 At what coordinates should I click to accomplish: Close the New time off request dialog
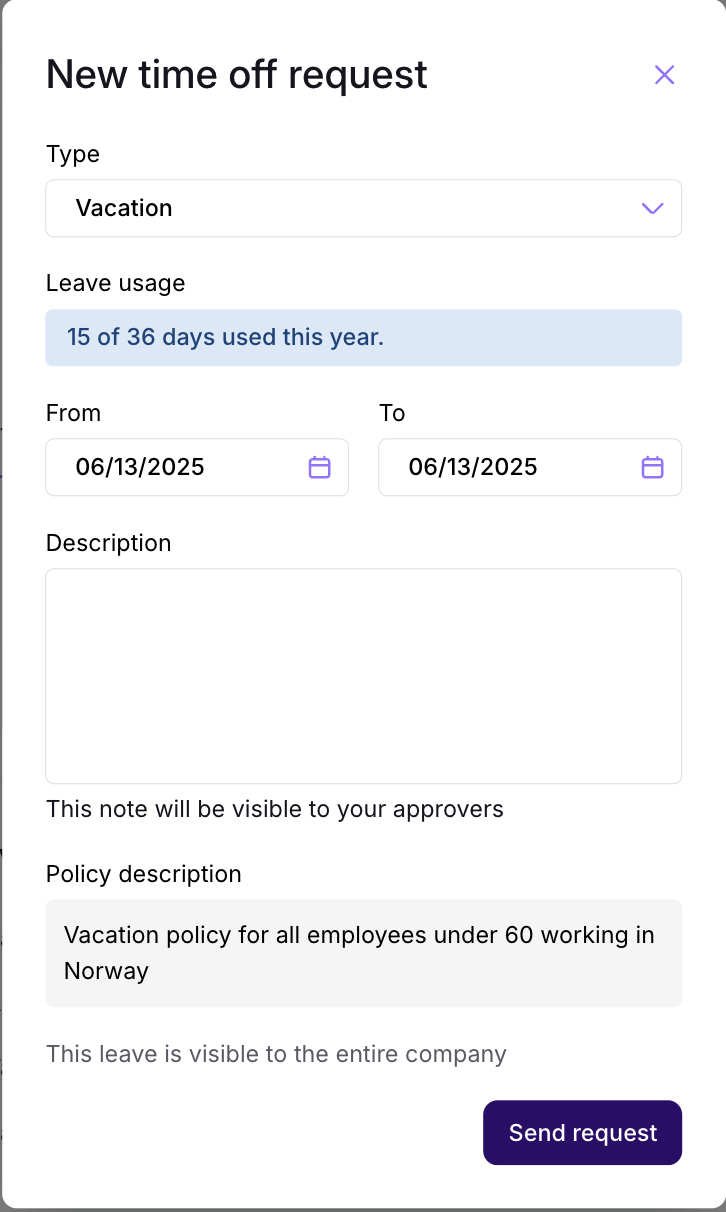click(x=664, y=75)
